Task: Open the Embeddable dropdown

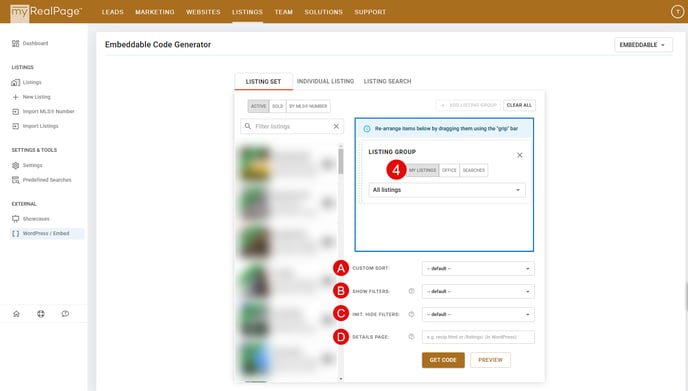Action: (x=643, y=45)
